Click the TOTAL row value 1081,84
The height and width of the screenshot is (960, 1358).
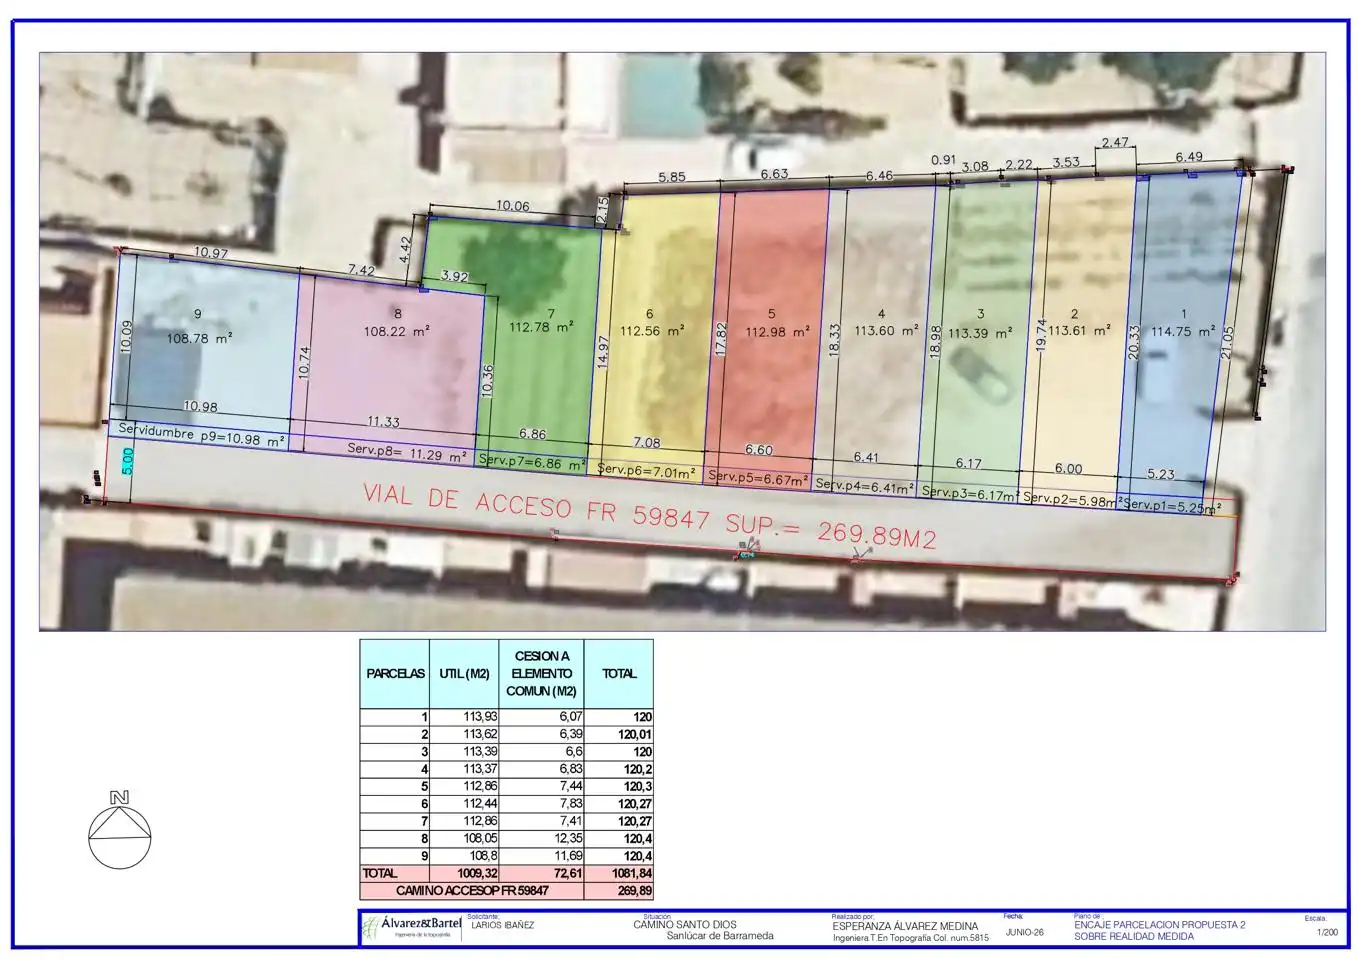(619, 873)
